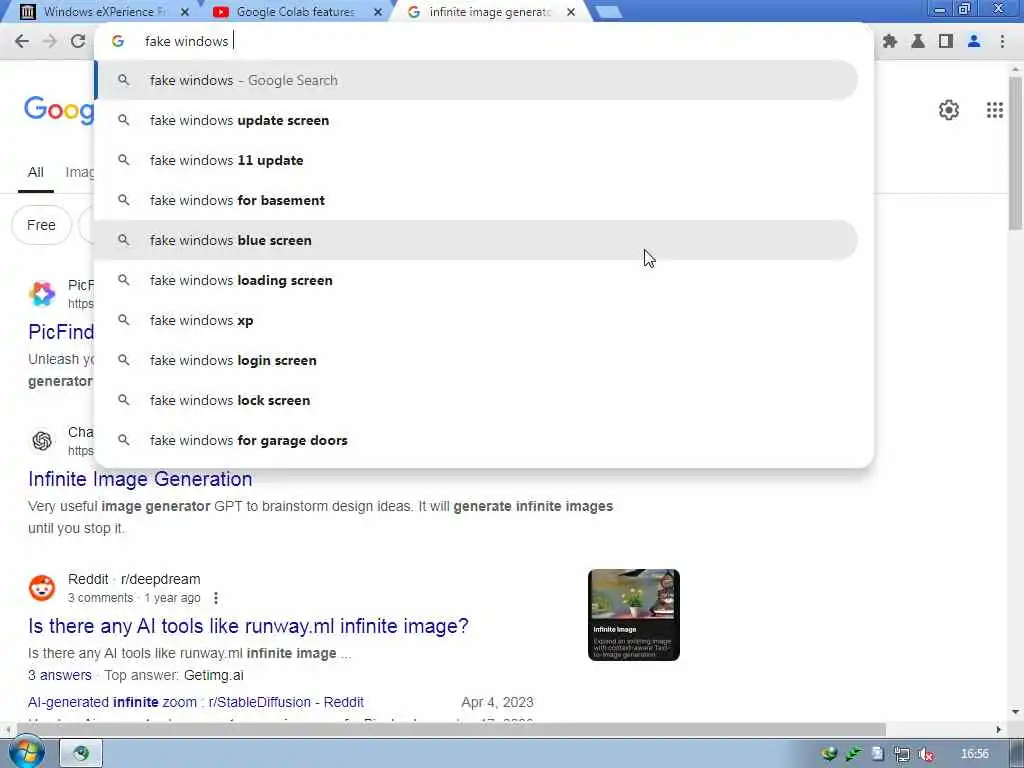
Task: Select the All results tab
Action: click(x=36, y=172)
